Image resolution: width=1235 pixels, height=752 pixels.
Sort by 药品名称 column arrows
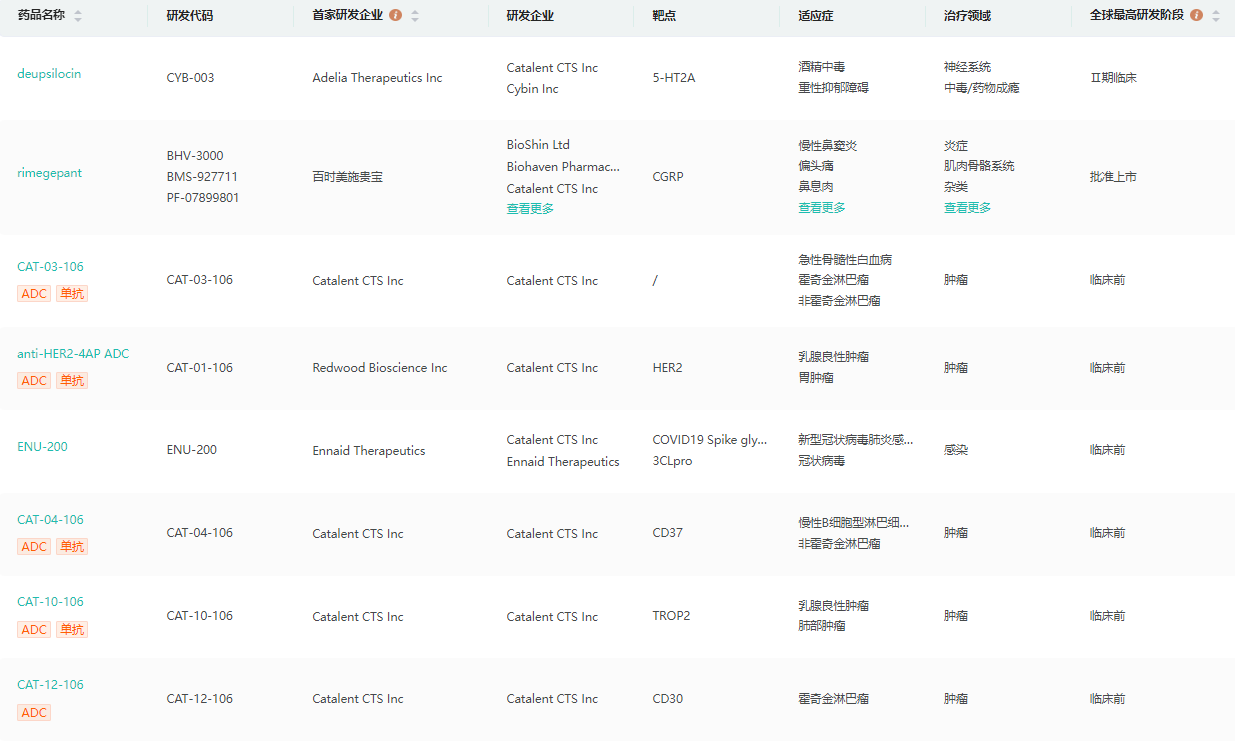[78, 16]
